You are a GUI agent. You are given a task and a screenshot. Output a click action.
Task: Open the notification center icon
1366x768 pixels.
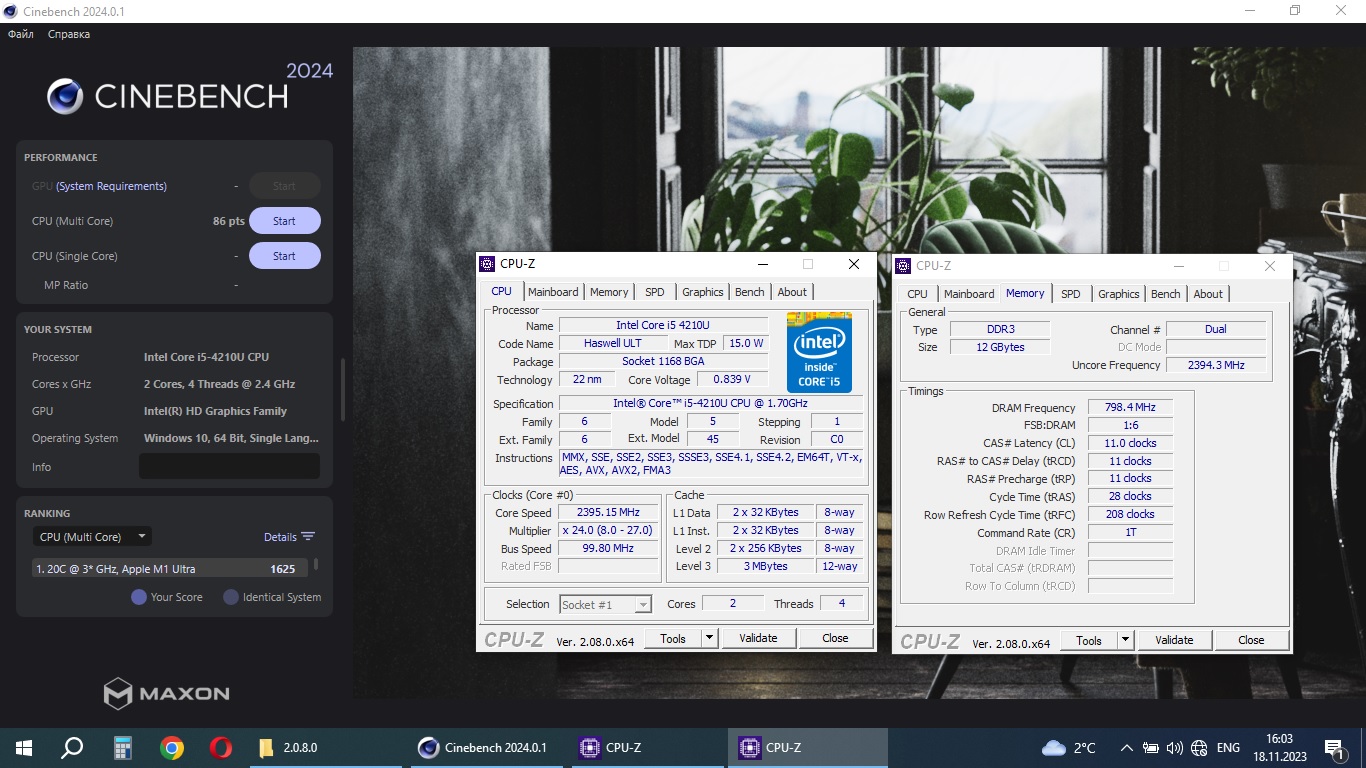pos(1333,748)
